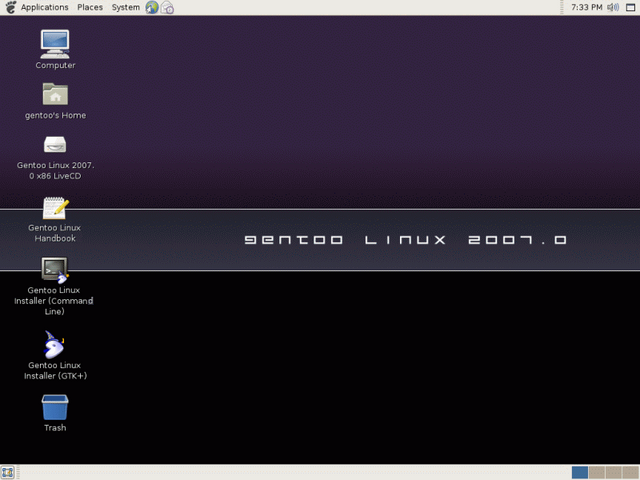Click the "Trash" label text
Viewport: 640px width, 480px height.
click(x=55, y=428)
